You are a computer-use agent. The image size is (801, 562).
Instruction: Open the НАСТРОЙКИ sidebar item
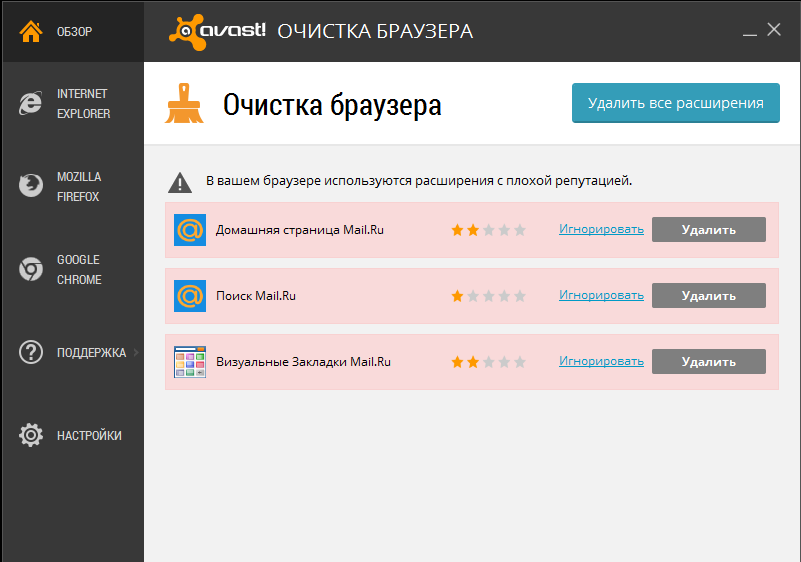click(89, 436)
